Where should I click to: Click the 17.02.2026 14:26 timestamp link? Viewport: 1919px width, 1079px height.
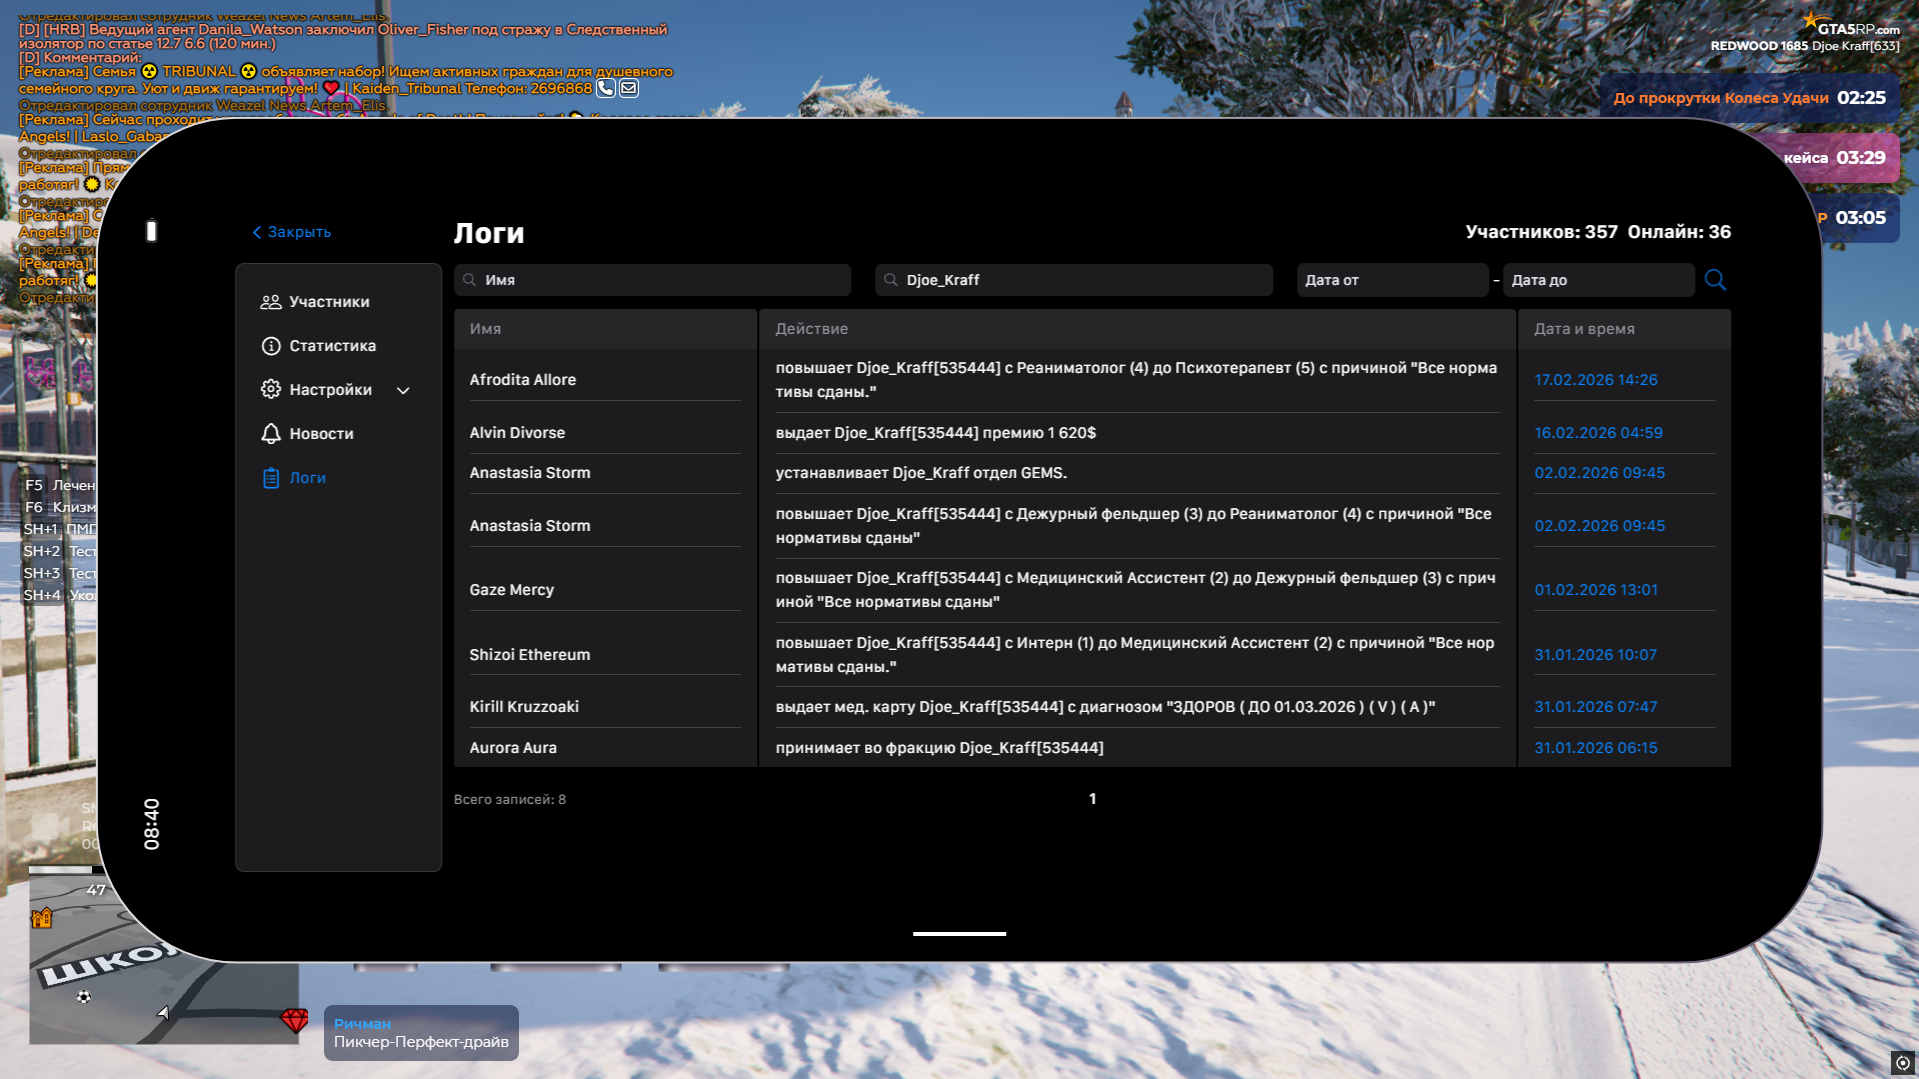click(1595, 380)
